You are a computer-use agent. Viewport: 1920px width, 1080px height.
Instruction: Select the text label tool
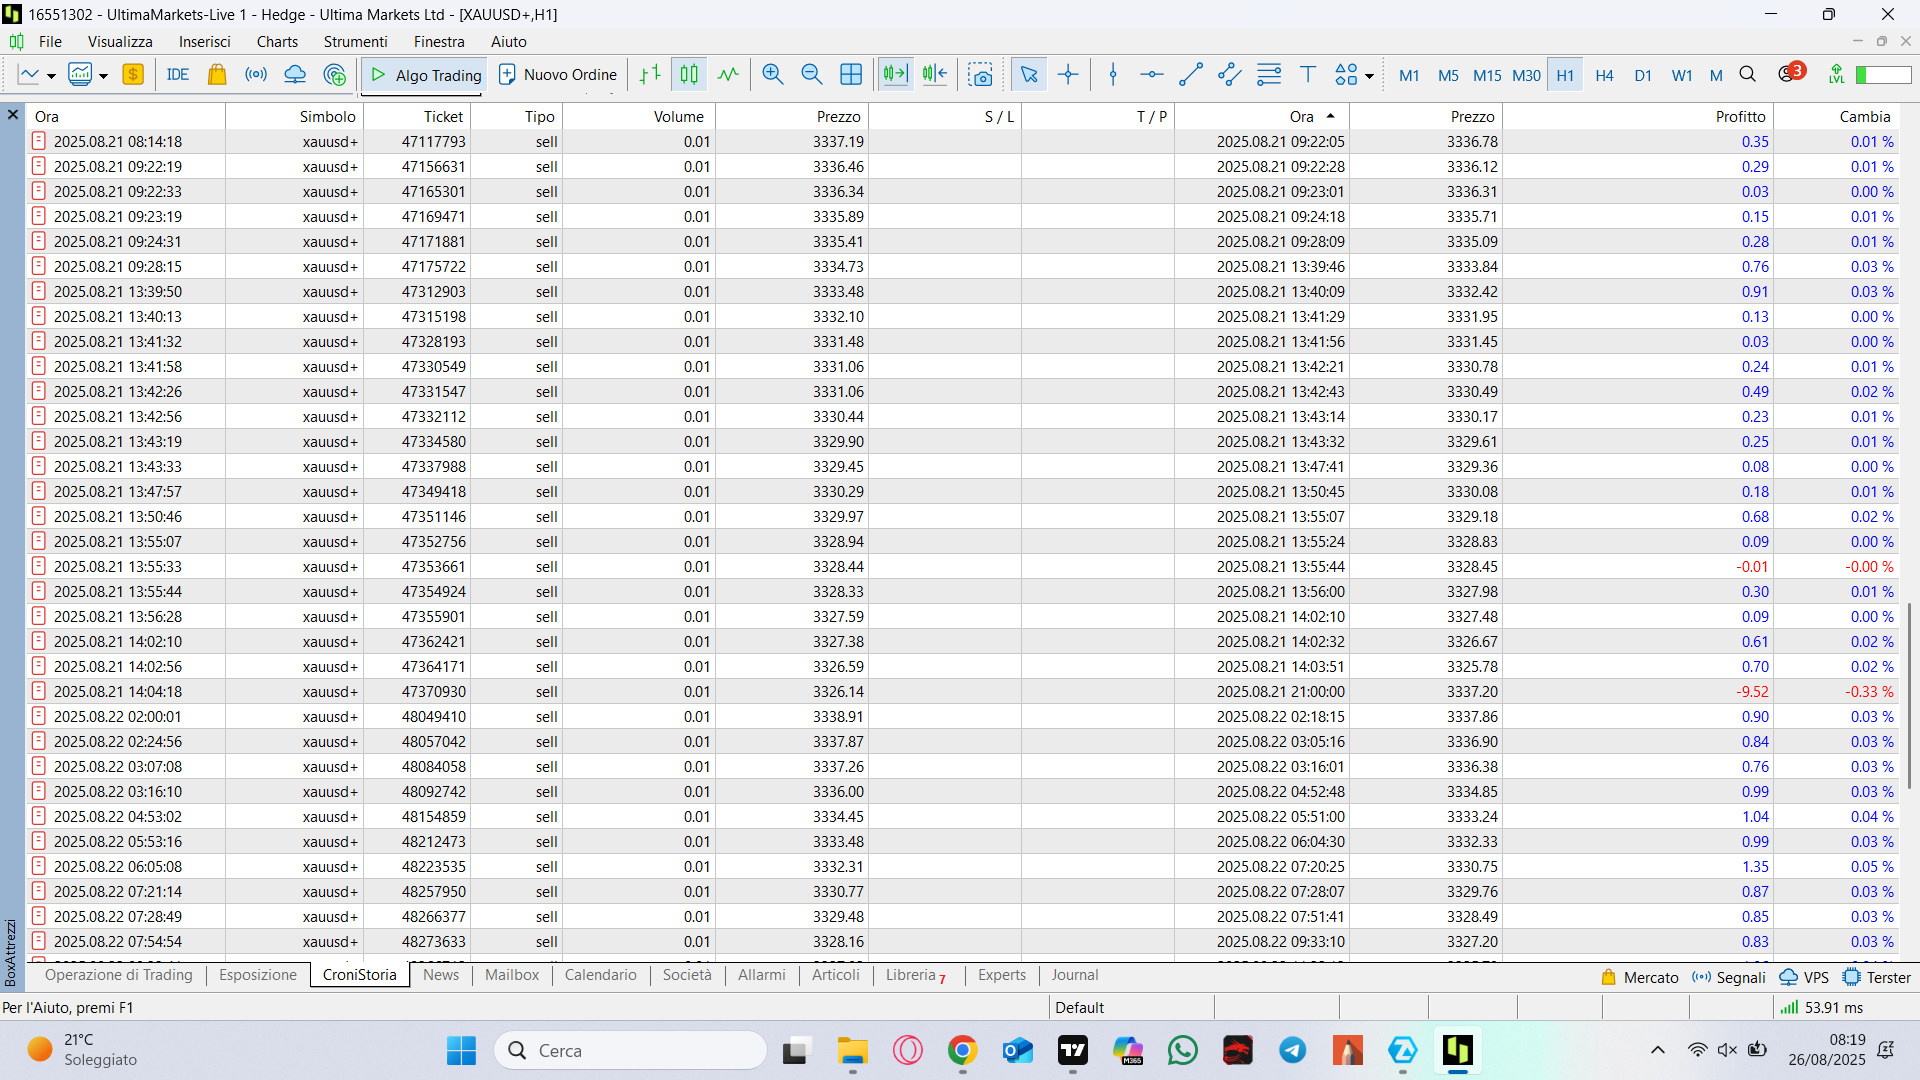(1307, 75)
